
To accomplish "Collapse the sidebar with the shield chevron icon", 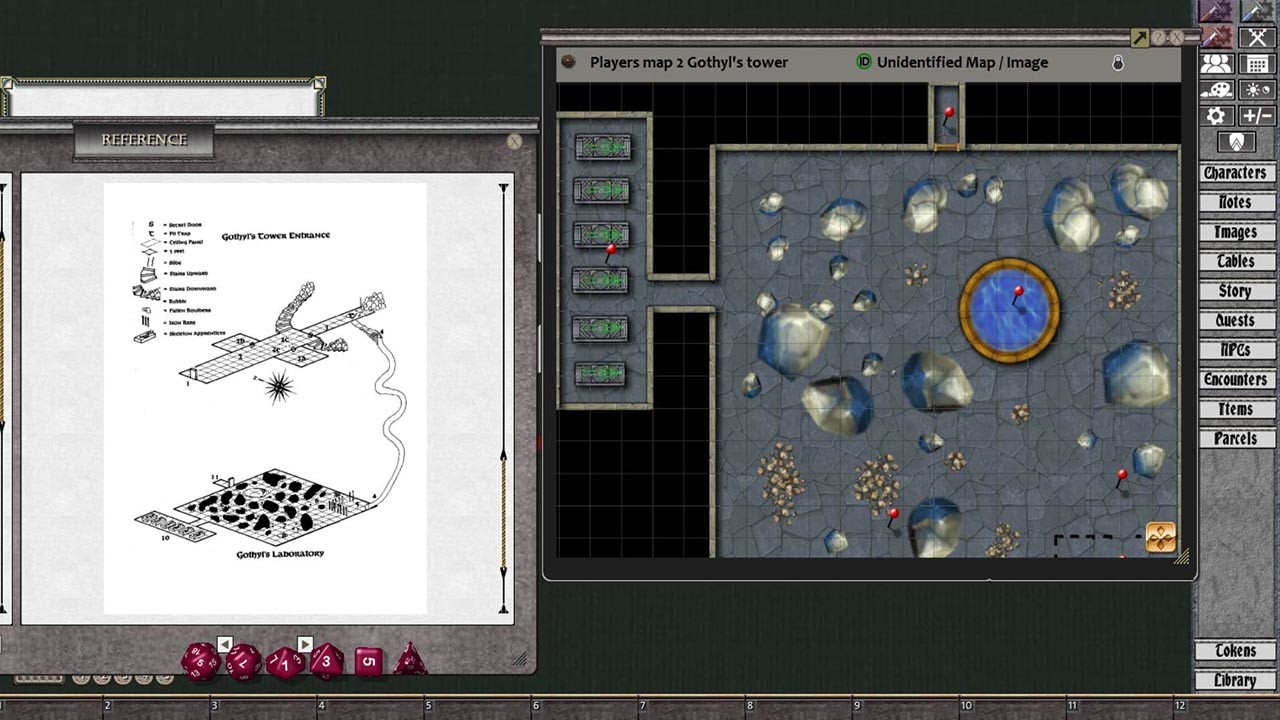I will [1236, 141].
